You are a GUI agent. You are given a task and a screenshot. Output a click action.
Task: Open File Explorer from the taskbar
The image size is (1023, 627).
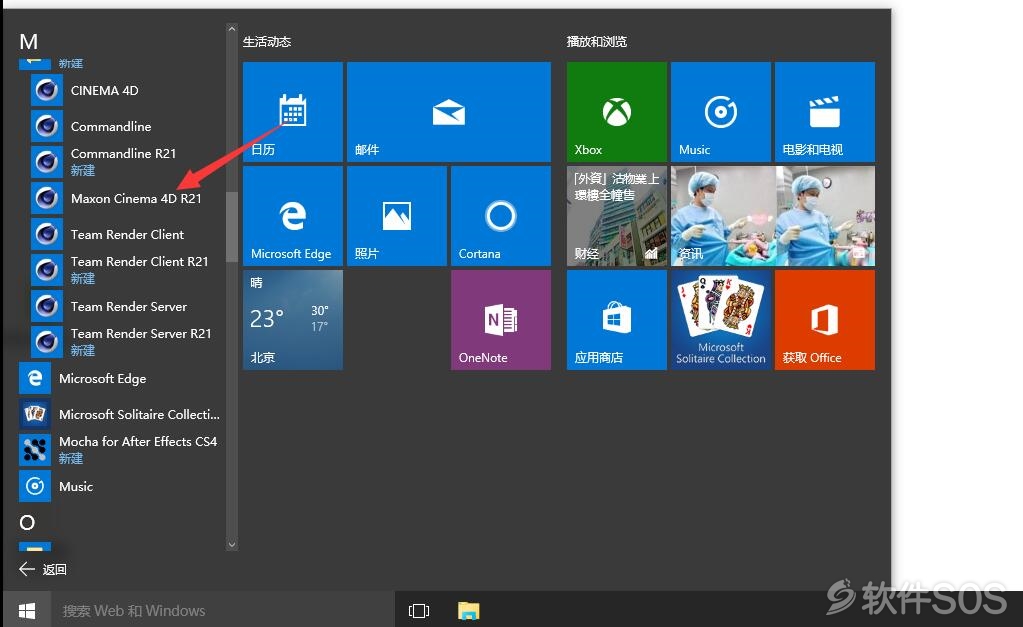coord(468,610)
